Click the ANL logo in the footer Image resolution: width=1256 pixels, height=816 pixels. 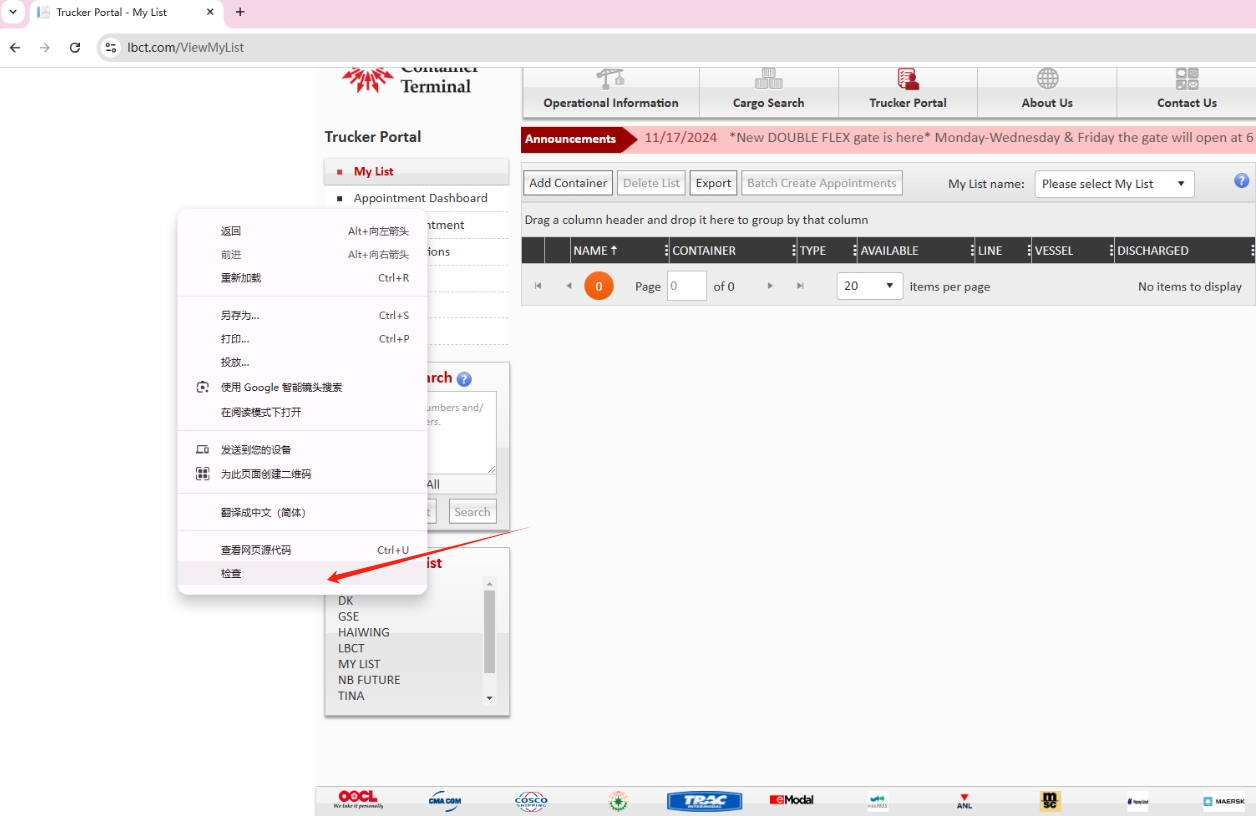pos(964,800)
